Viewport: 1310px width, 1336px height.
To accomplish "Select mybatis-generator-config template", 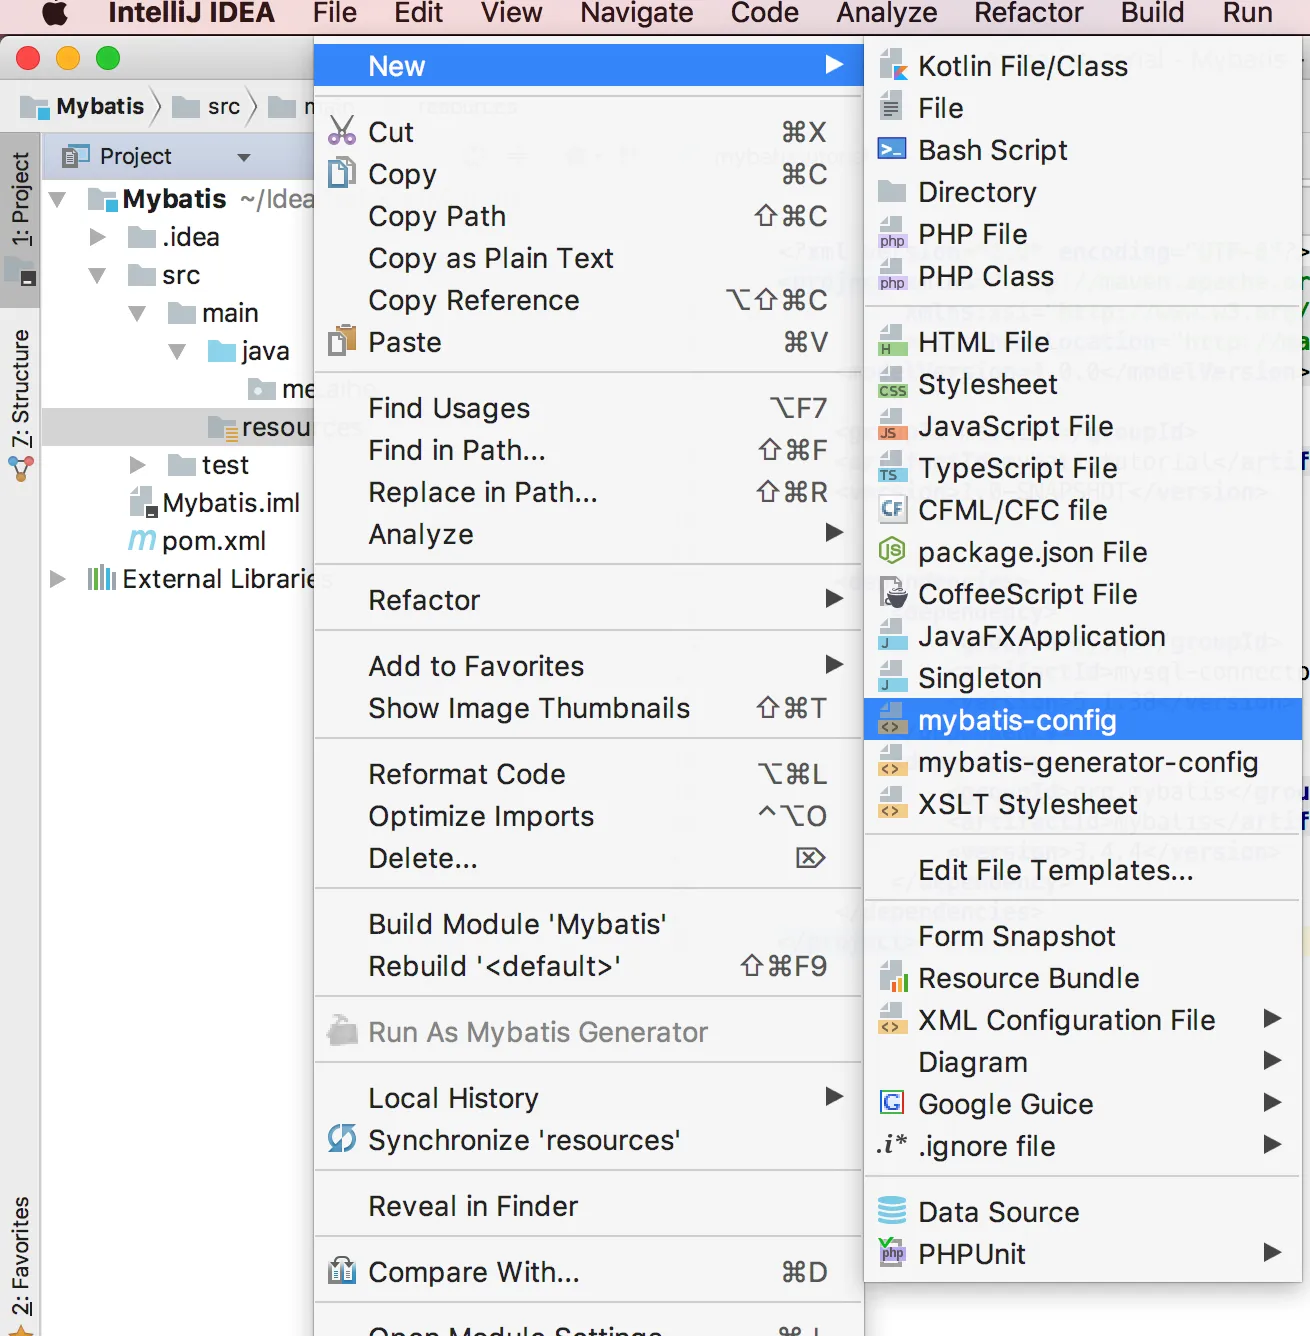I will tap(1087, 763).
